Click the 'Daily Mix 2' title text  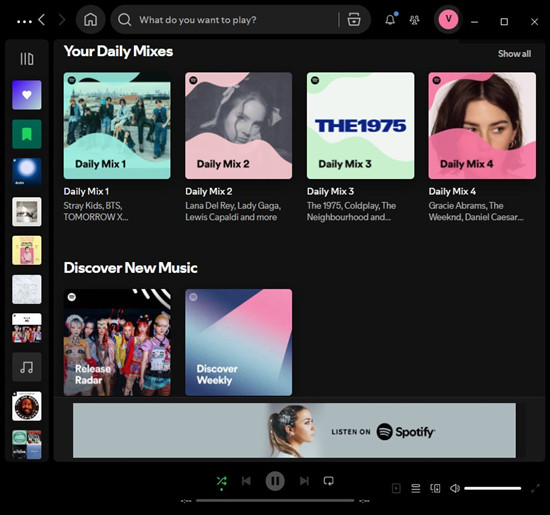pyautogui.click(x=209, y=192)
